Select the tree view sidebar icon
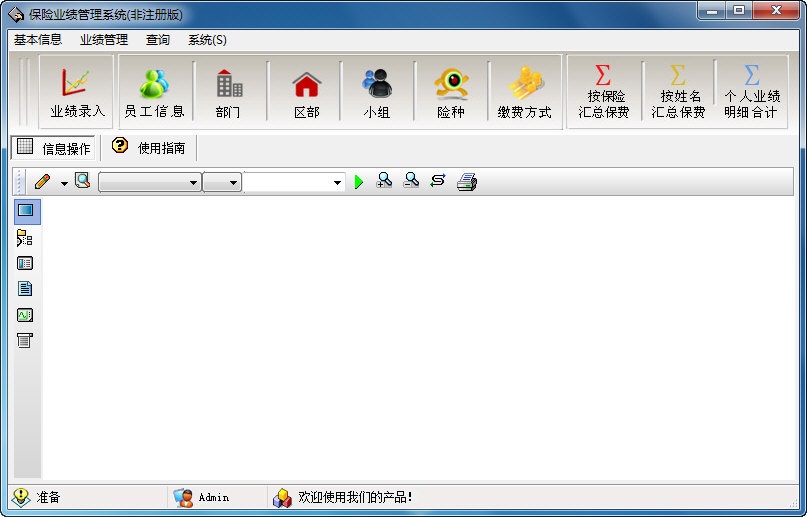 point(25,238)
